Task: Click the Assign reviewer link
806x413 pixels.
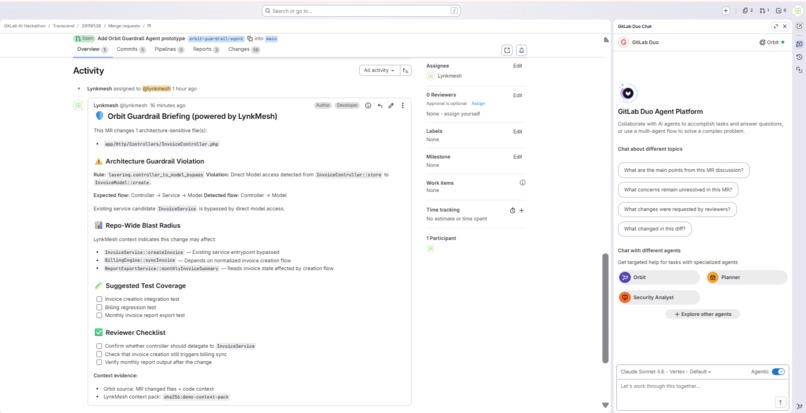Action: pyautogui.click(x=478, y=103)
